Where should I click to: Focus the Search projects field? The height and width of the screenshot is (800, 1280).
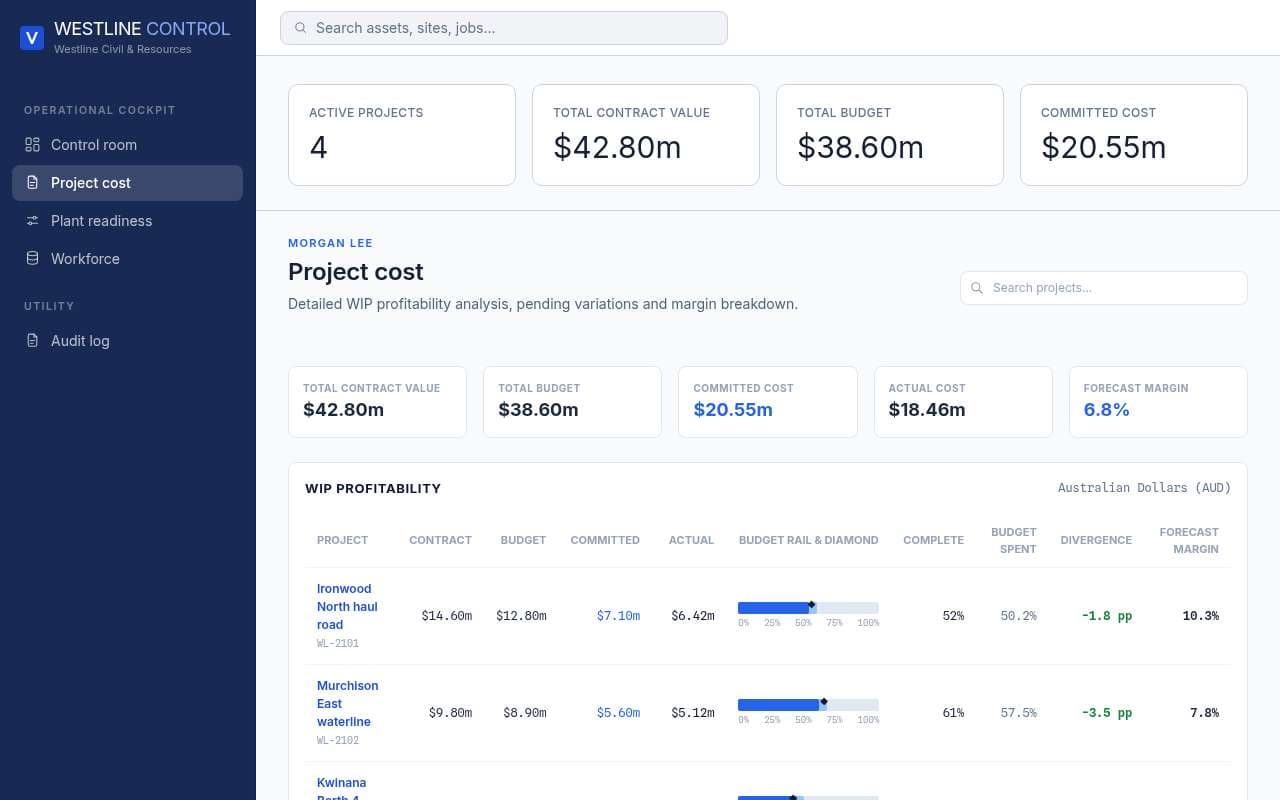(1104, 288)
